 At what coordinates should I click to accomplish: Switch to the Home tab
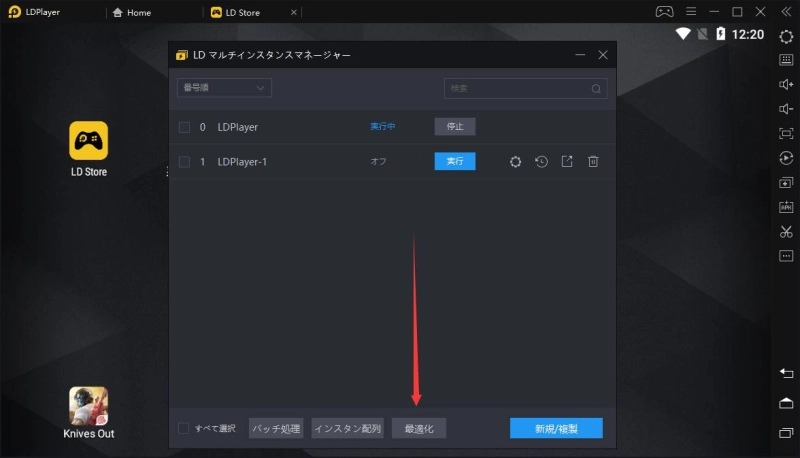point(132,12)
